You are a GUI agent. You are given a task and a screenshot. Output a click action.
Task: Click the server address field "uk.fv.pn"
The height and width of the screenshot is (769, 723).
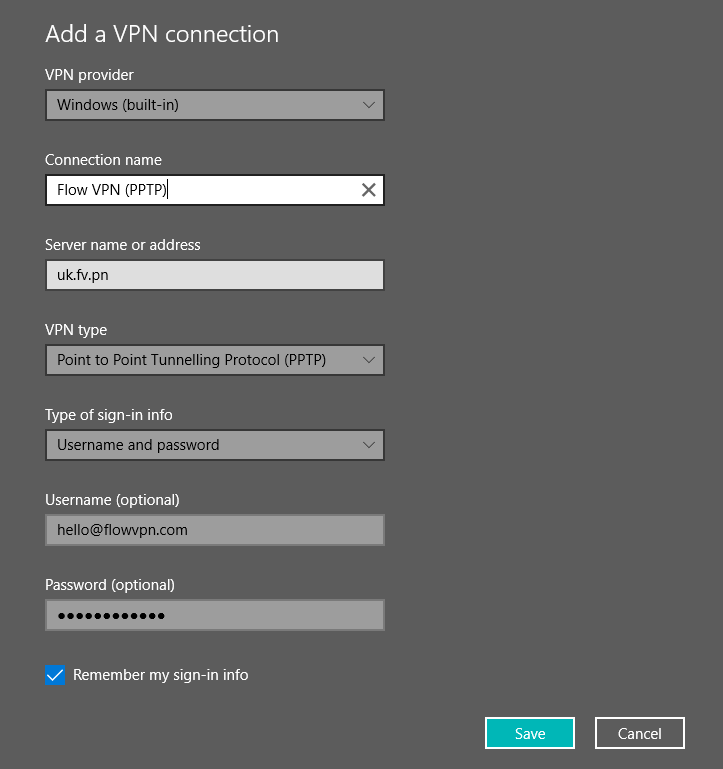[x=215, y=275]
